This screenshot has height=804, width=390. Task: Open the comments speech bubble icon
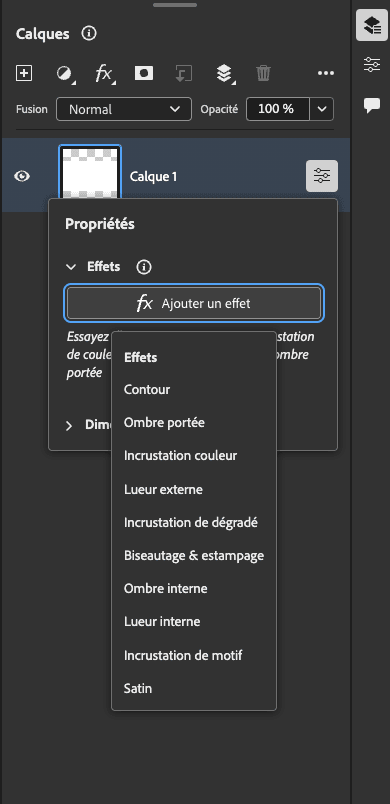pos(372,105)
